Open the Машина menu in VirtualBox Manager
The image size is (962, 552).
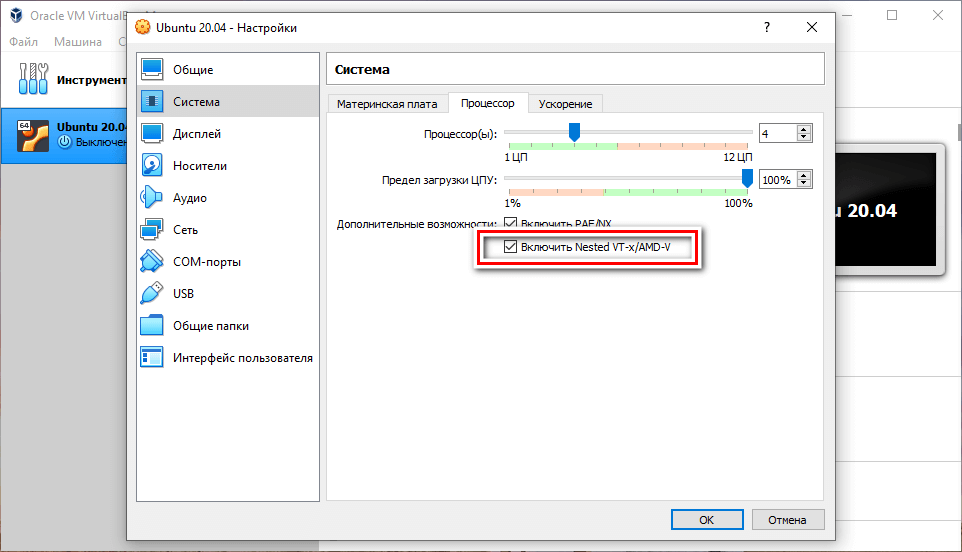tap(78, 42)
